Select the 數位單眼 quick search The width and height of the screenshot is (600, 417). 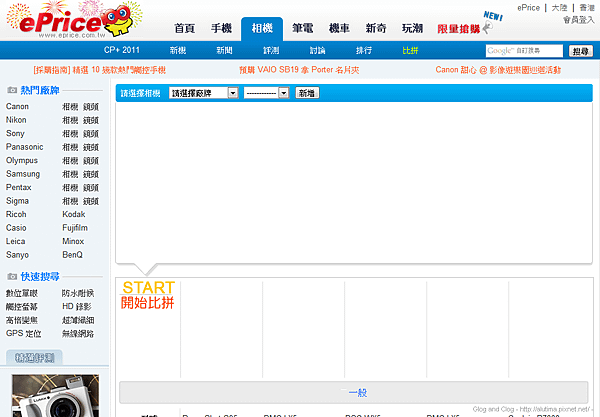coord(22,293)
